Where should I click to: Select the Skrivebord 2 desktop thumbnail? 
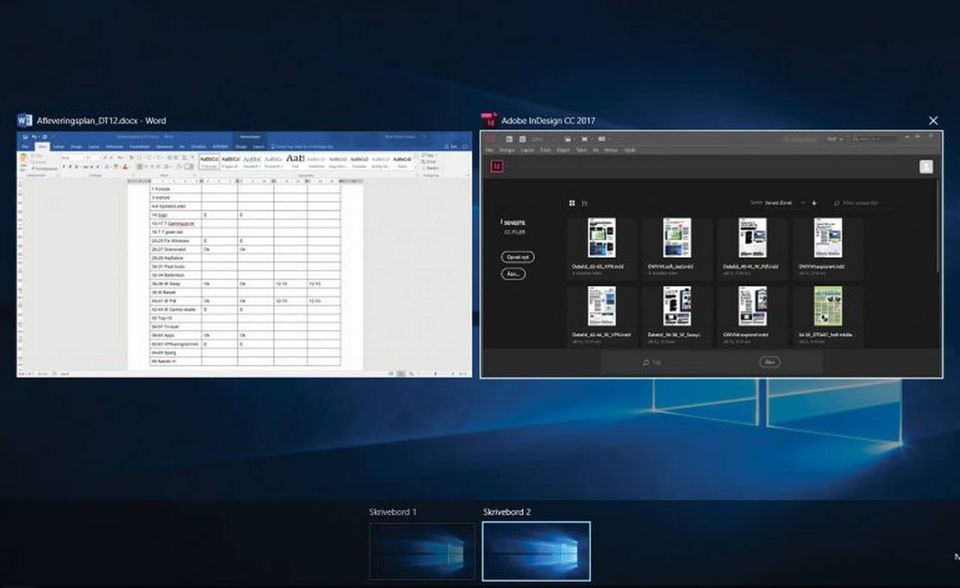536,550
